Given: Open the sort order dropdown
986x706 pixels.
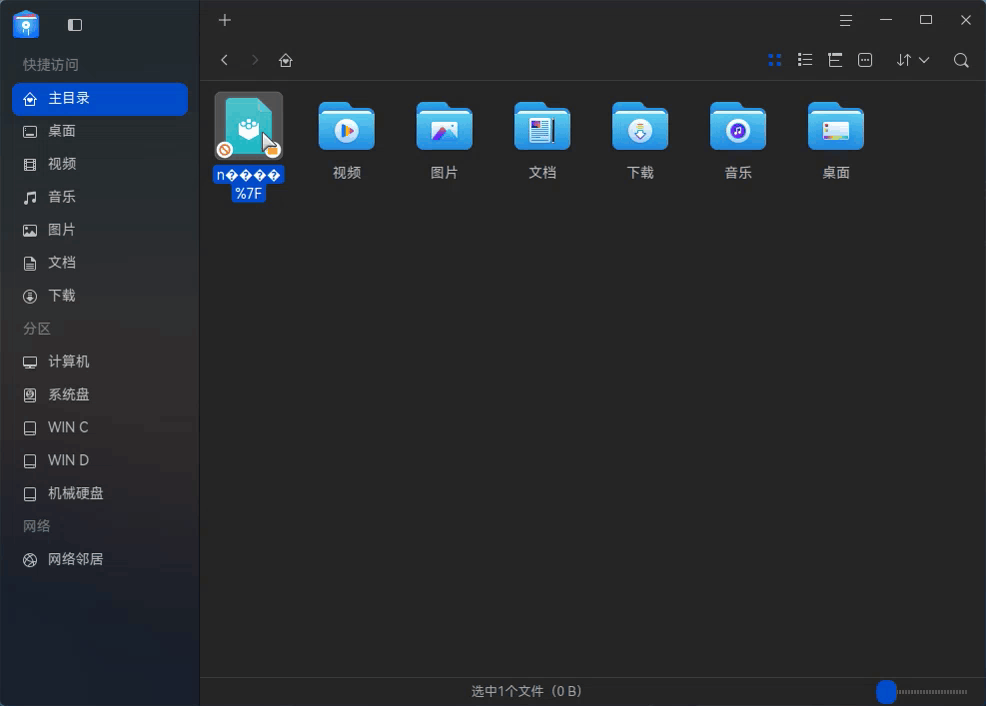Looking at the screenshot, I should coord(913,60).
